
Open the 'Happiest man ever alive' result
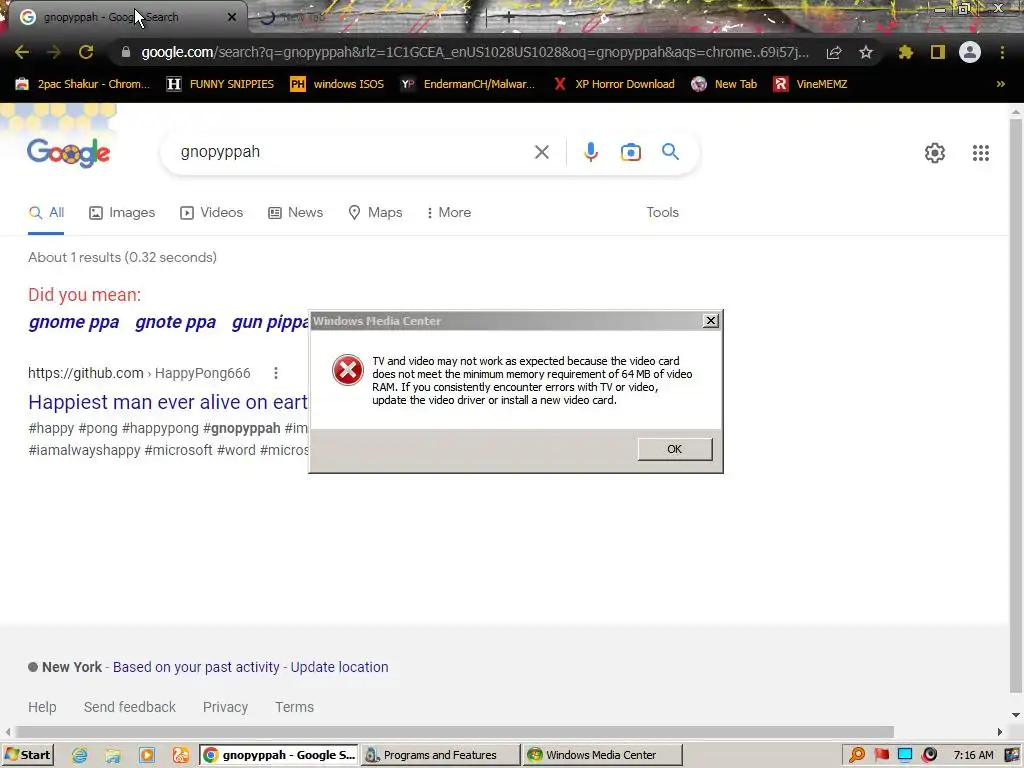[x=168, y=402]
